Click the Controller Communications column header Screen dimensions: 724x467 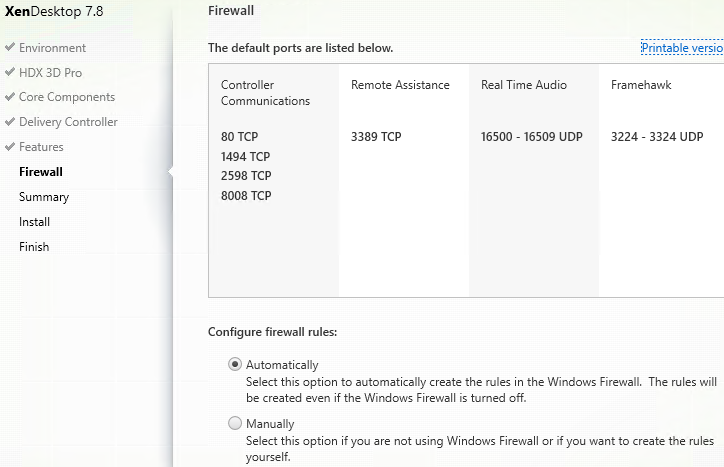[x=265, y=93]
